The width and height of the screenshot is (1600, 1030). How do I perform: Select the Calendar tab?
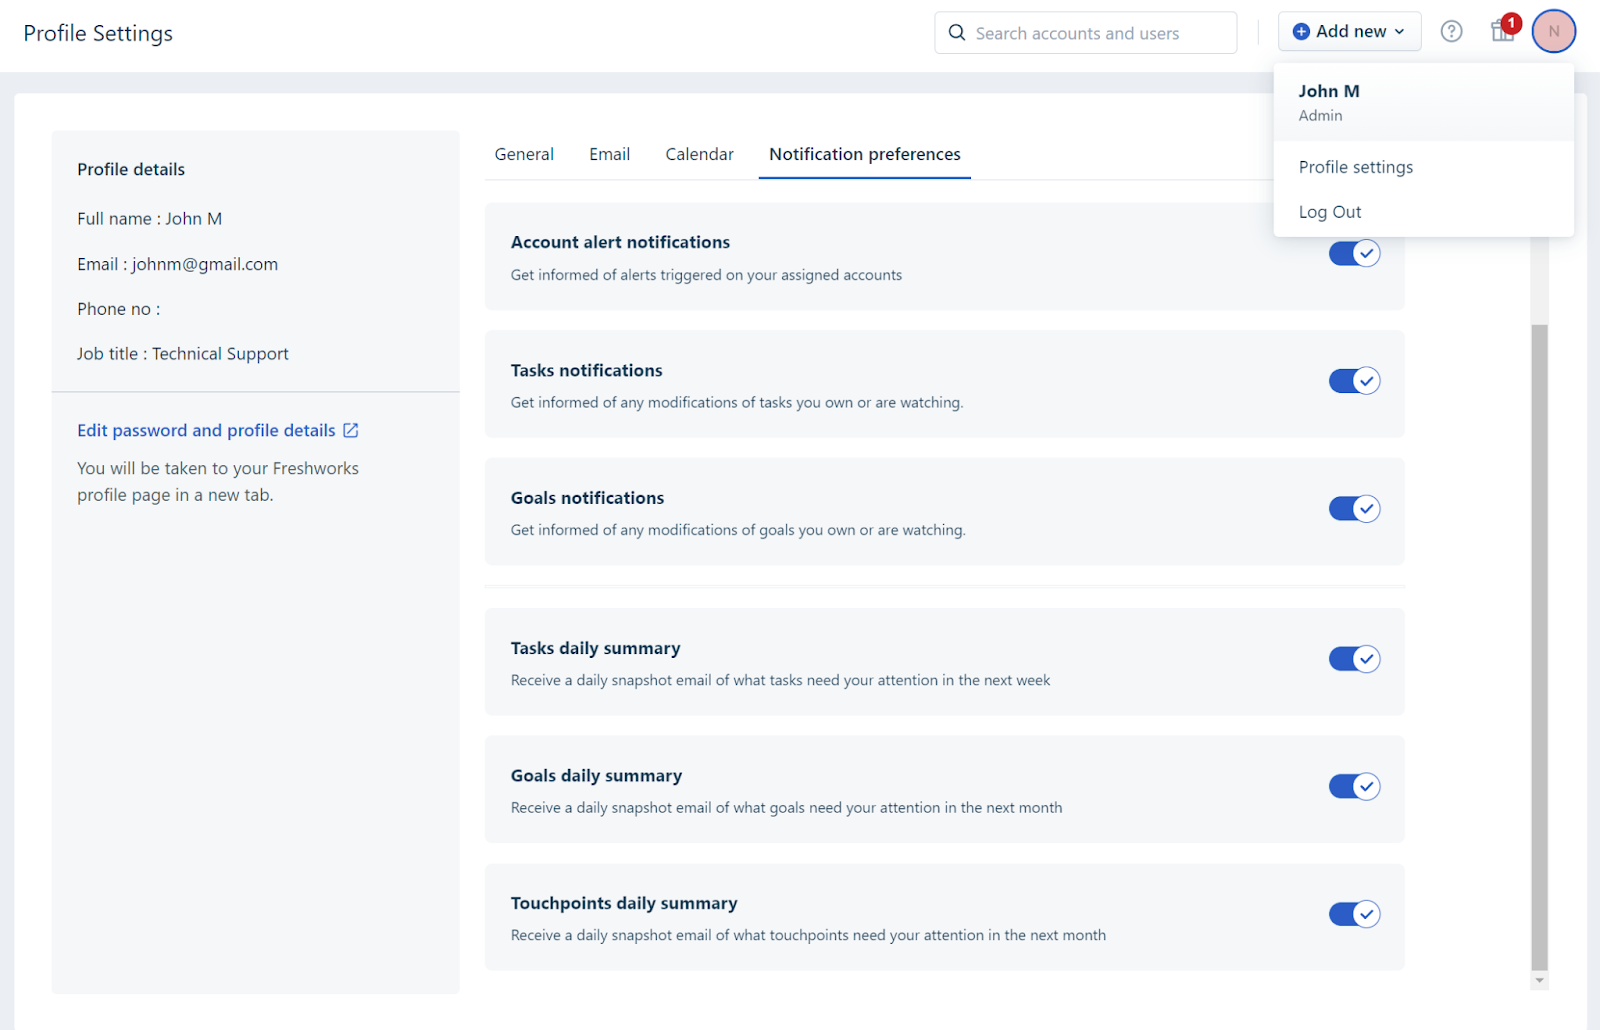tap(699, 154)
